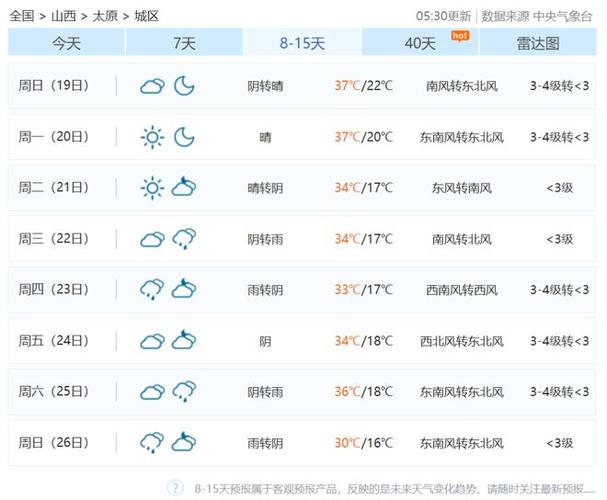Click the 东风转南风 wind text
The height and width of the screenshot is (500, 607).
tap(462, 188)
